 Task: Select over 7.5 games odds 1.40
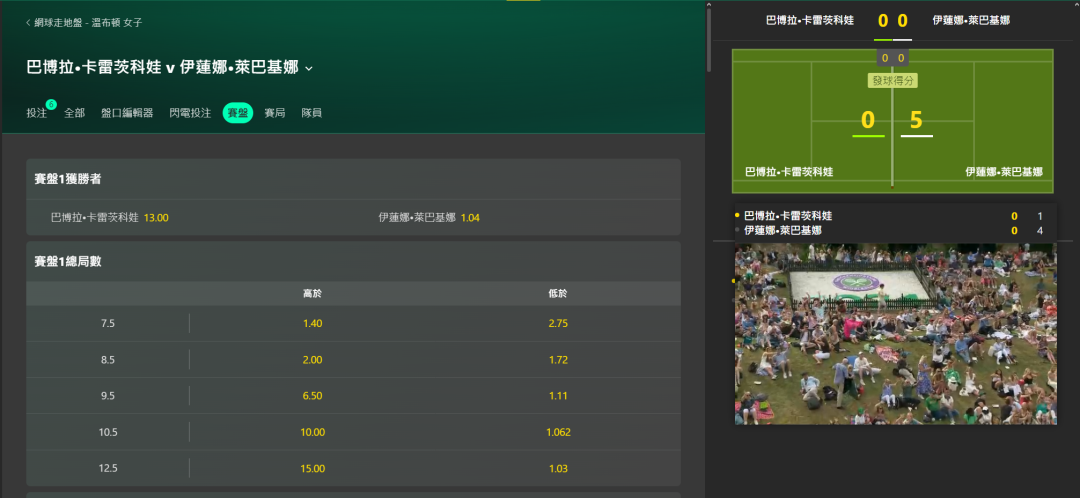point(313,324)
